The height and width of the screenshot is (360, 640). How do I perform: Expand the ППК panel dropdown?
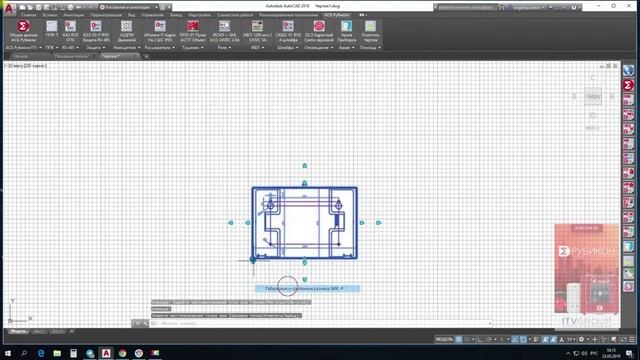click(x=51, y=48)
